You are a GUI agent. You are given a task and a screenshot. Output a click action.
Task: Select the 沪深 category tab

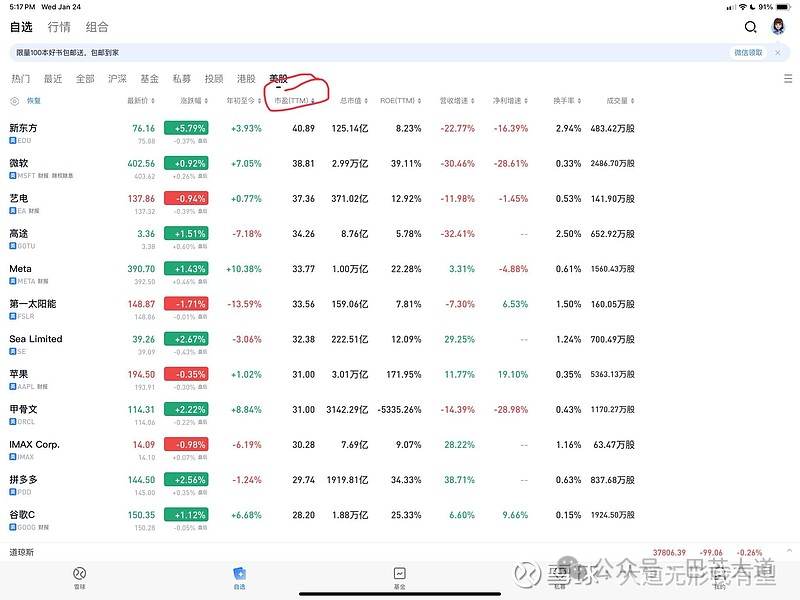(117, 79)
